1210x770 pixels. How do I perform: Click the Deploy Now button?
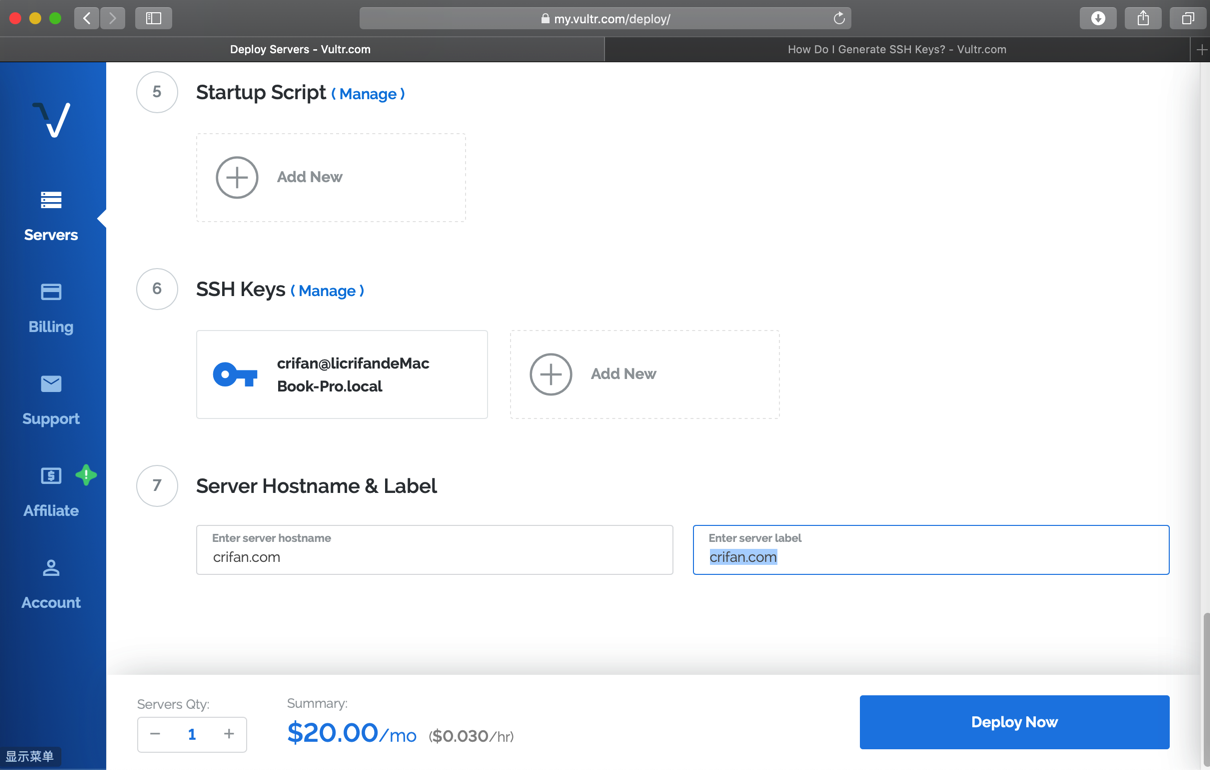tap(1014, 722)
